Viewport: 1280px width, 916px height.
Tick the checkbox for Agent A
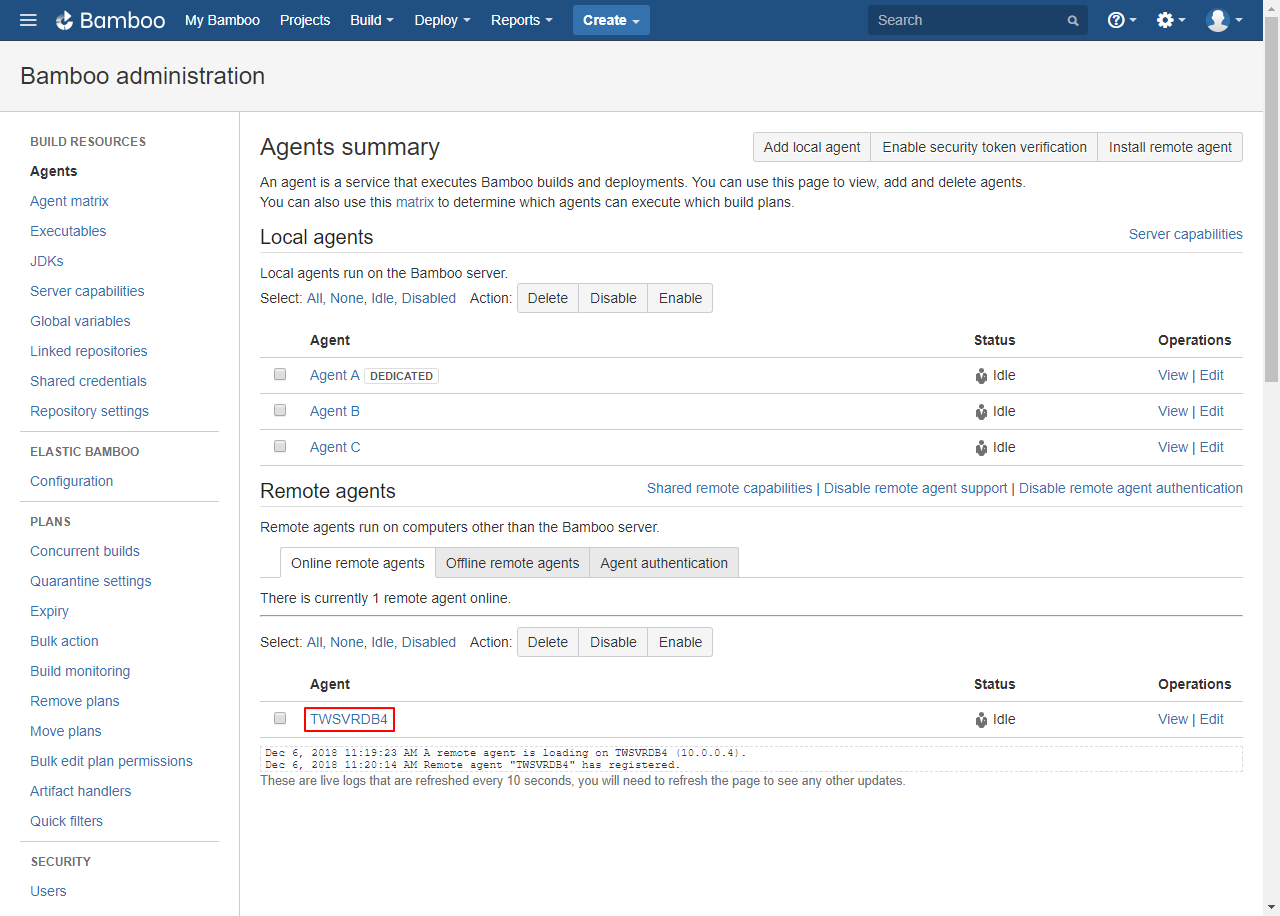(x=280, y=374)
